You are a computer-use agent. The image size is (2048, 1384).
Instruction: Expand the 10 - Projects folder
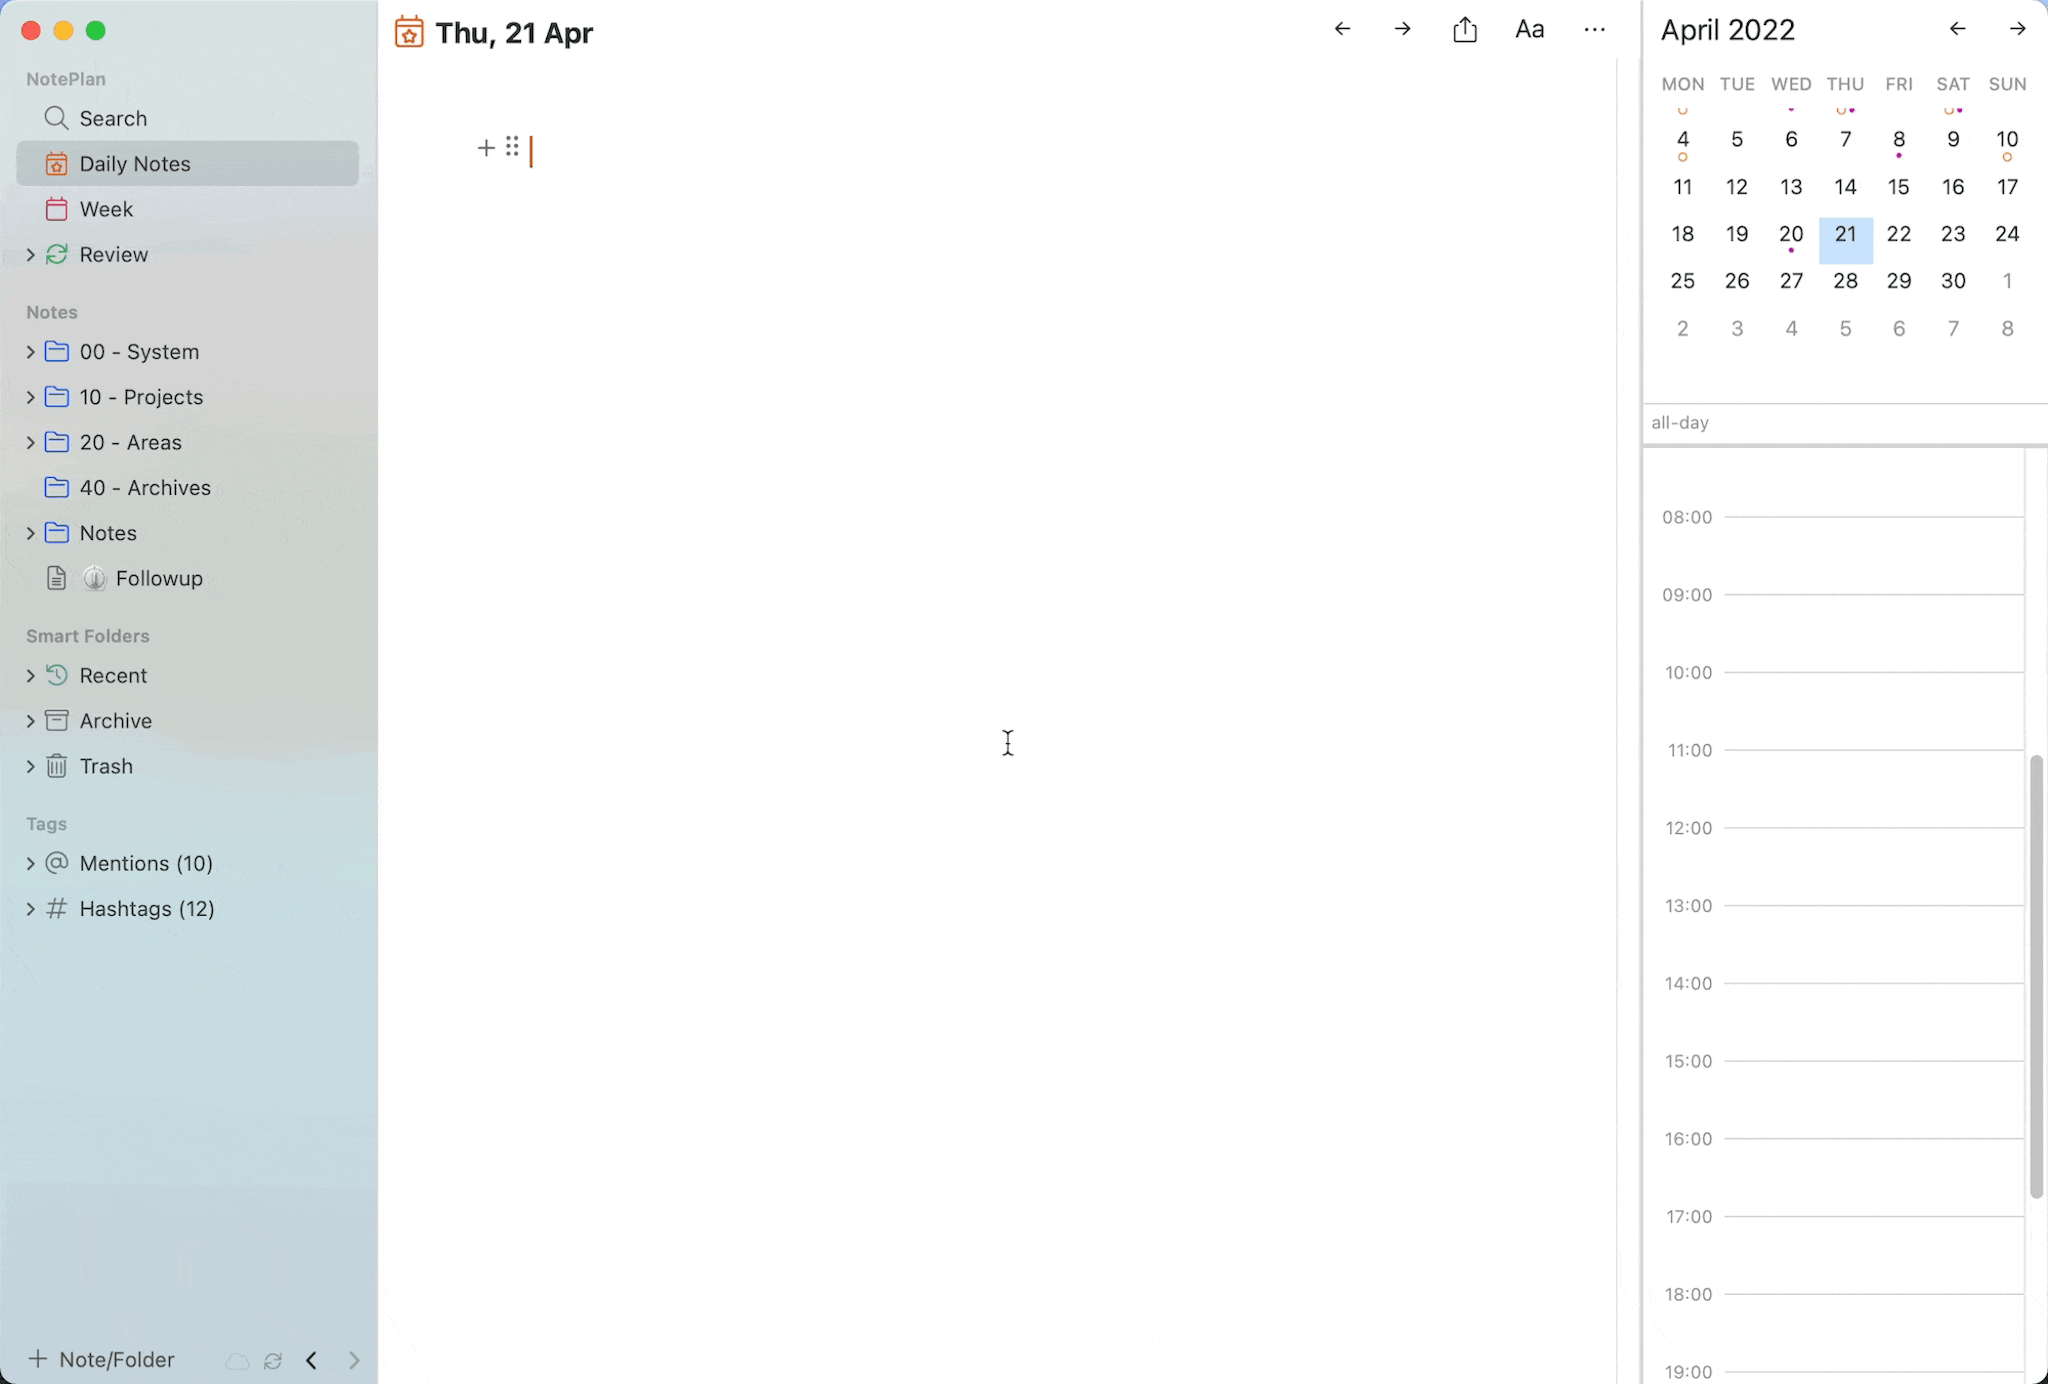tap(29, 397)
